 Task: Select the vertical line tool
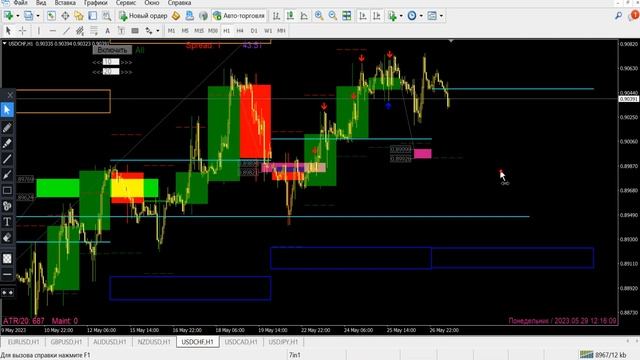click(x=39, y=31)
